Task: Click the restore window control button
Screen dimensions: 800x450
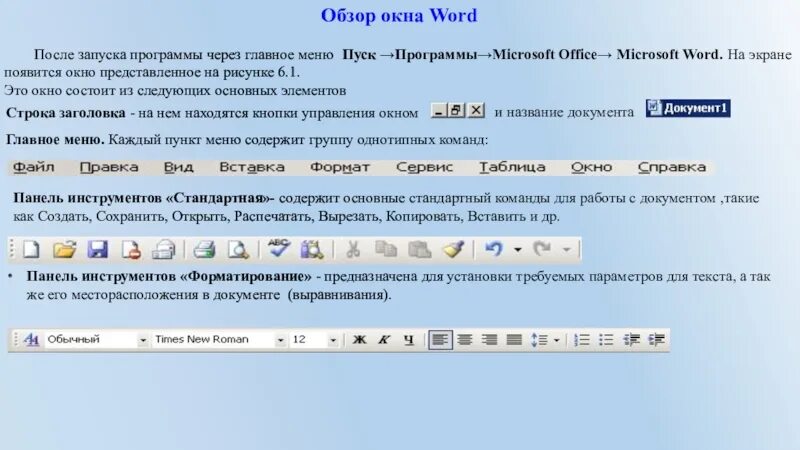Action: (457, 110)
